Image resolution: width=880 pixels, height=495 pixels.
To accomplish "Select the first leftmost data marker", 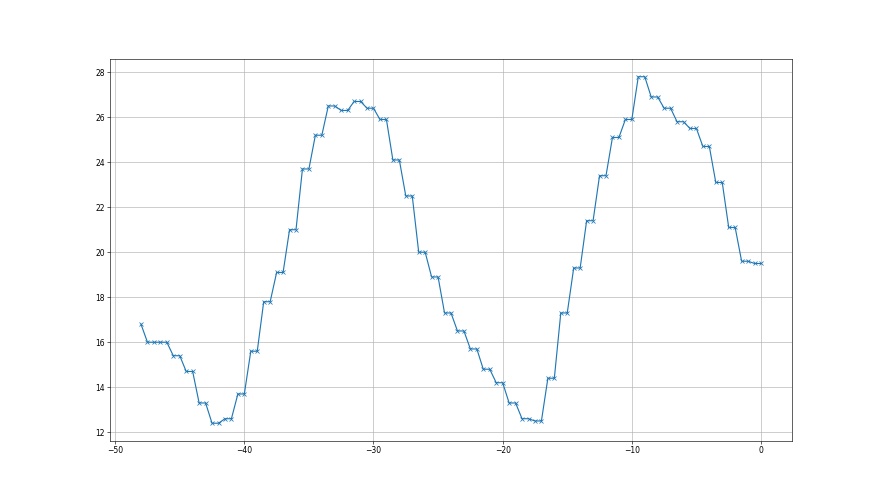I will pyautogui.click(x=141, y=324).
